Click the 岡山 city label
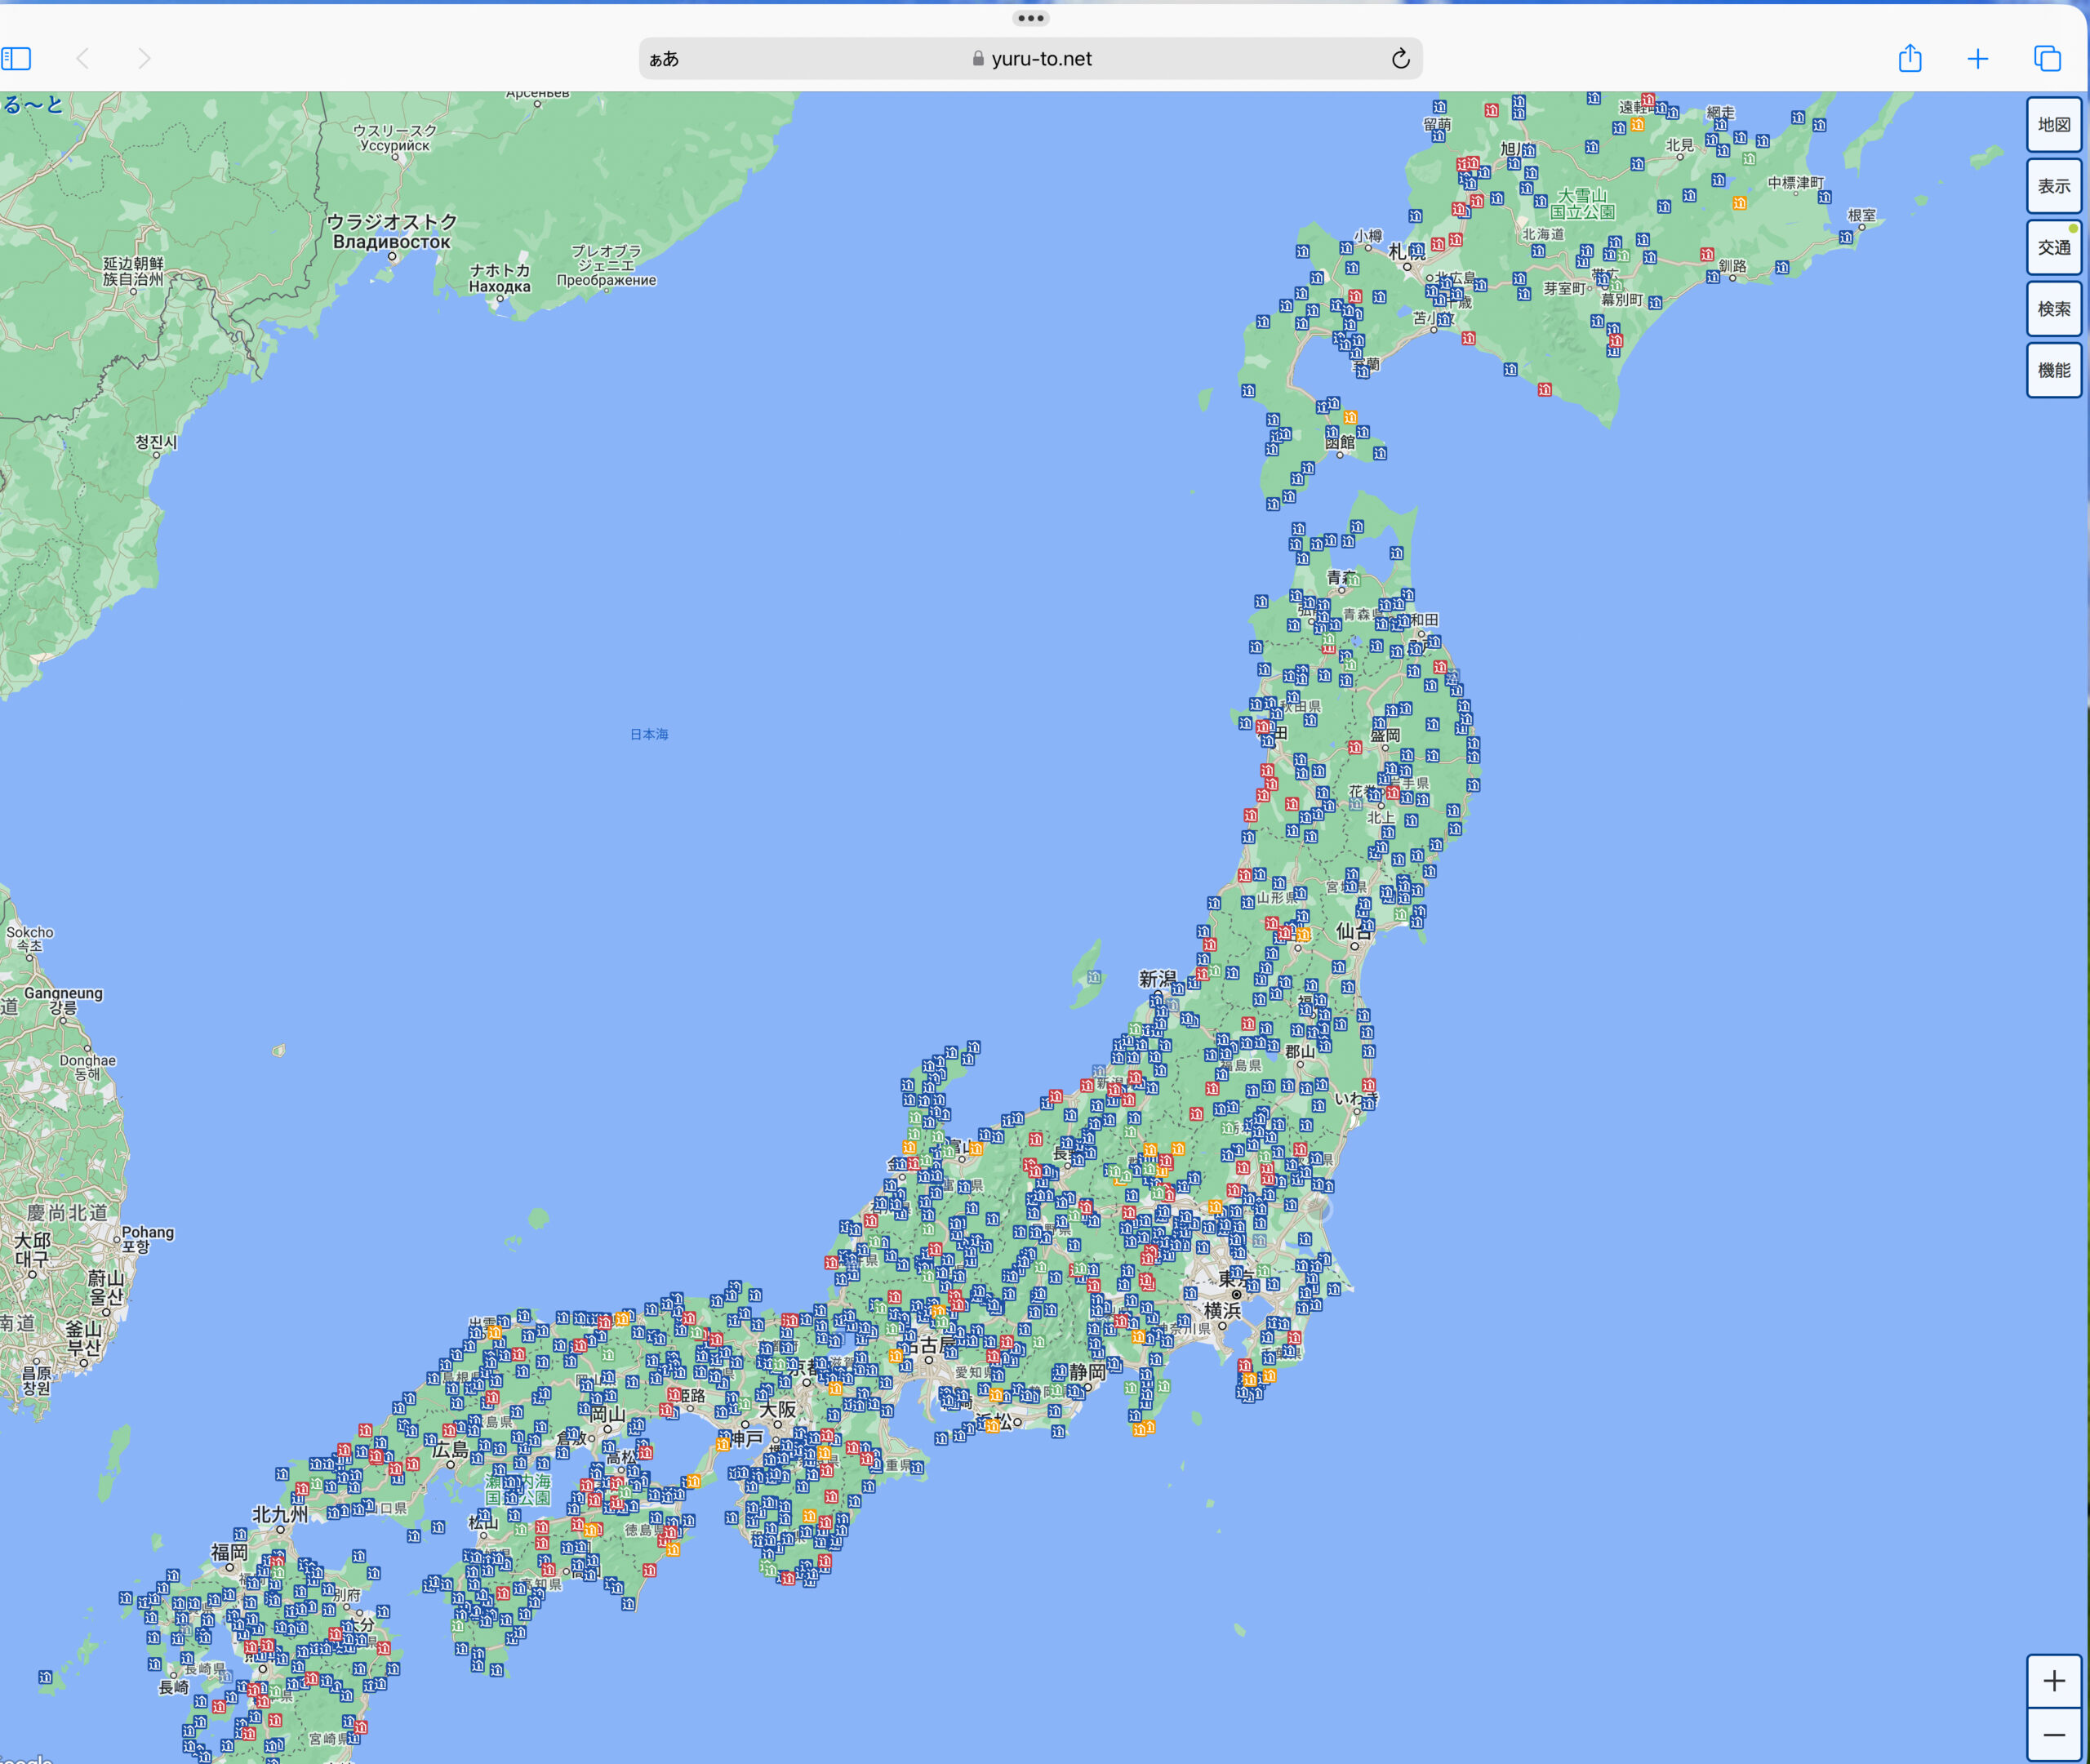2090x1764 pixels. pyautogui.click(x=607, y=1414)
